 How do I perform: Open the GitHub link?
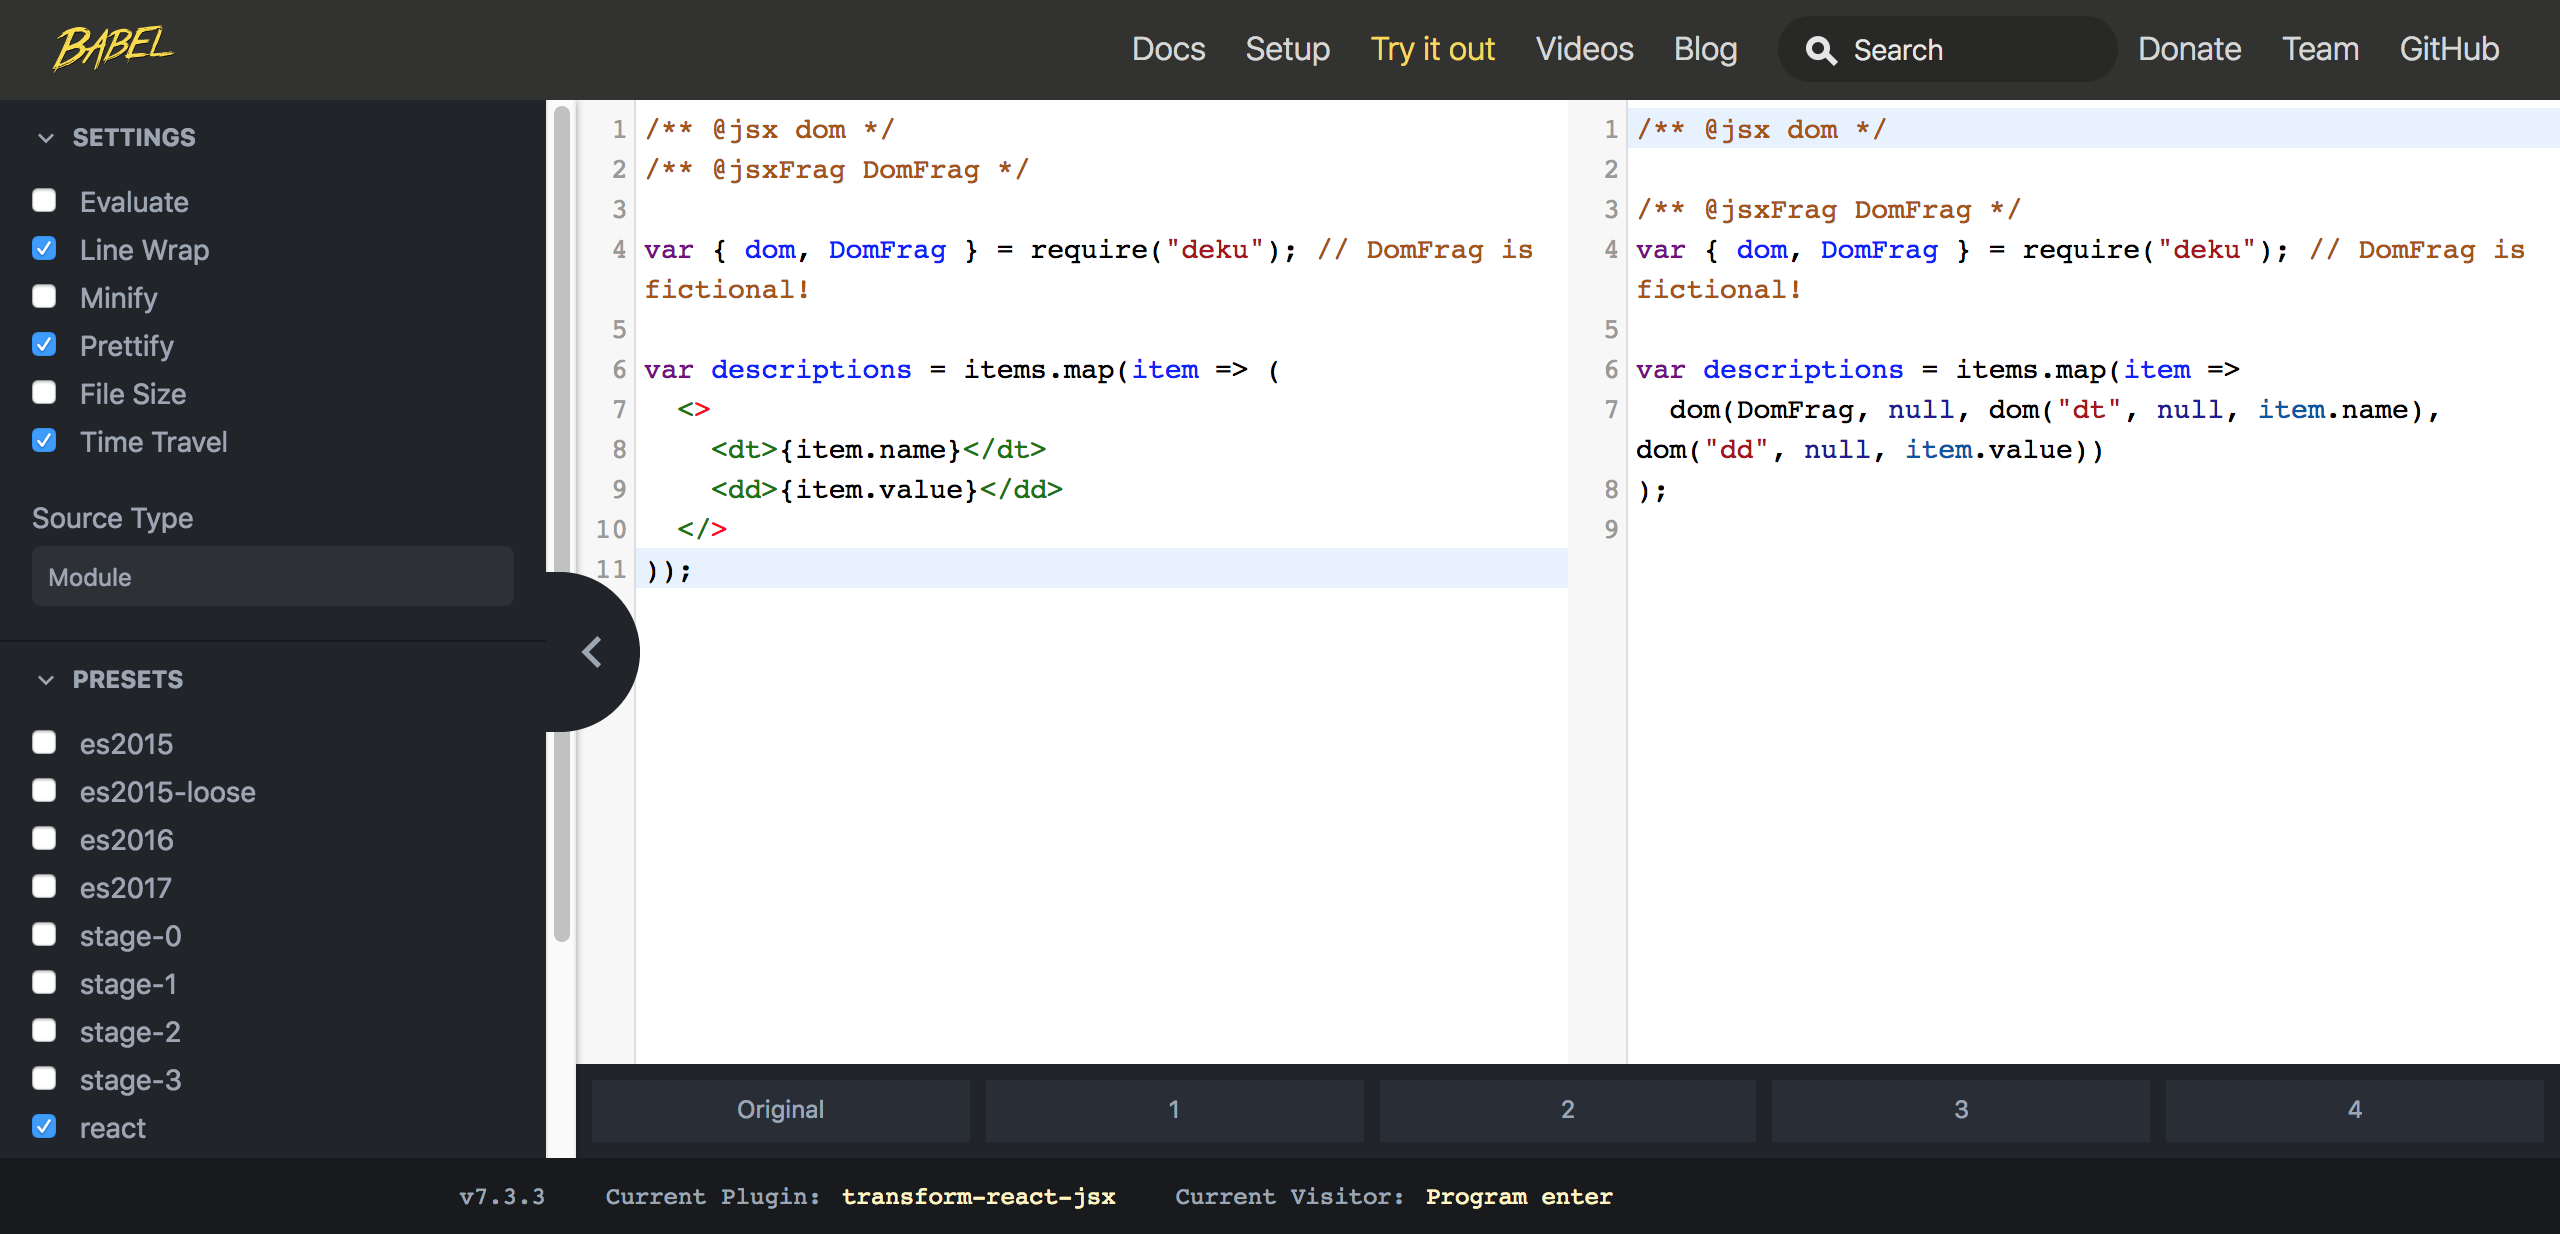tap(2449, 49)
